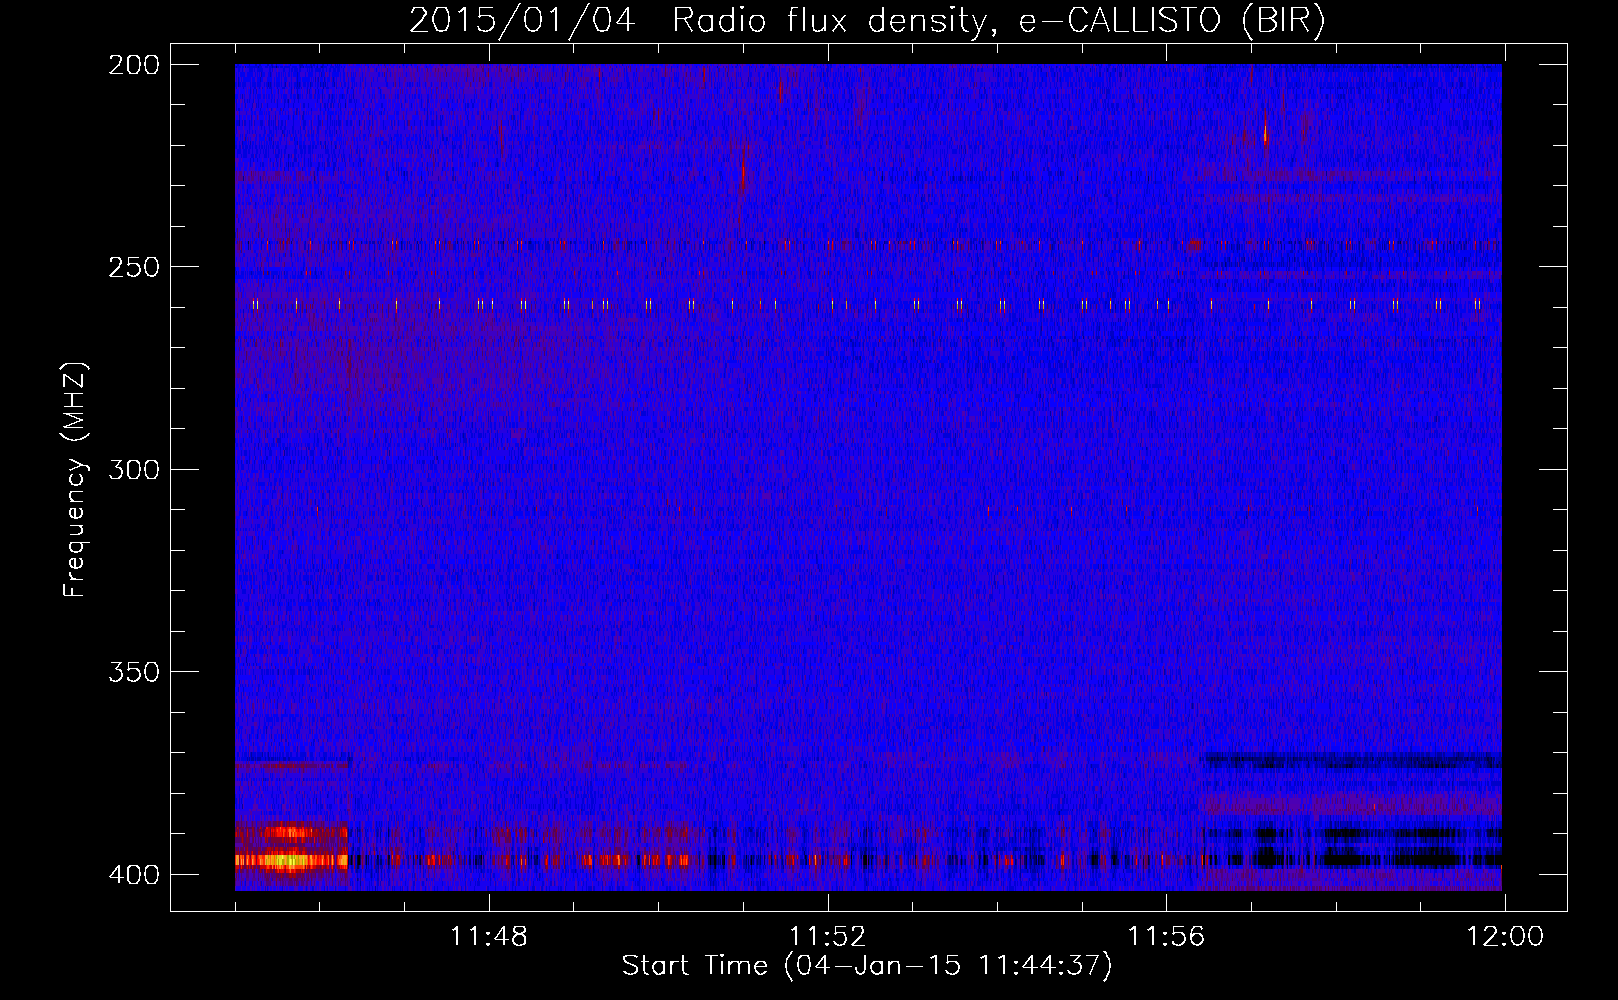
Task: Click the 250 frequency tick label
Action: coord(133,267)
